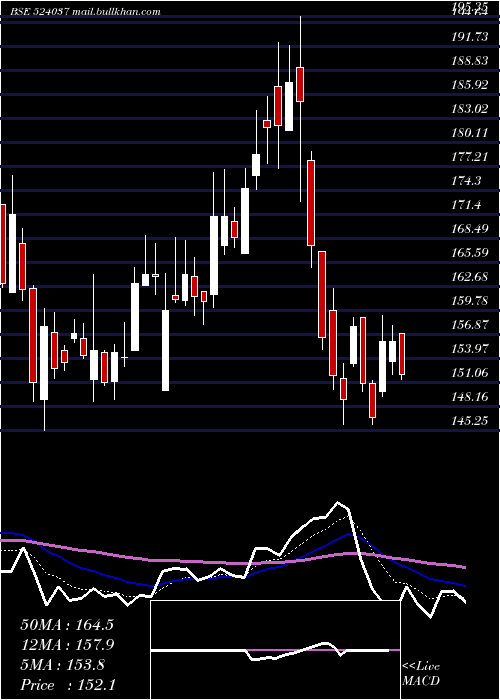Click the 162.68 price axis label
This screenshot has width=500, height=700.
(470, 277)
